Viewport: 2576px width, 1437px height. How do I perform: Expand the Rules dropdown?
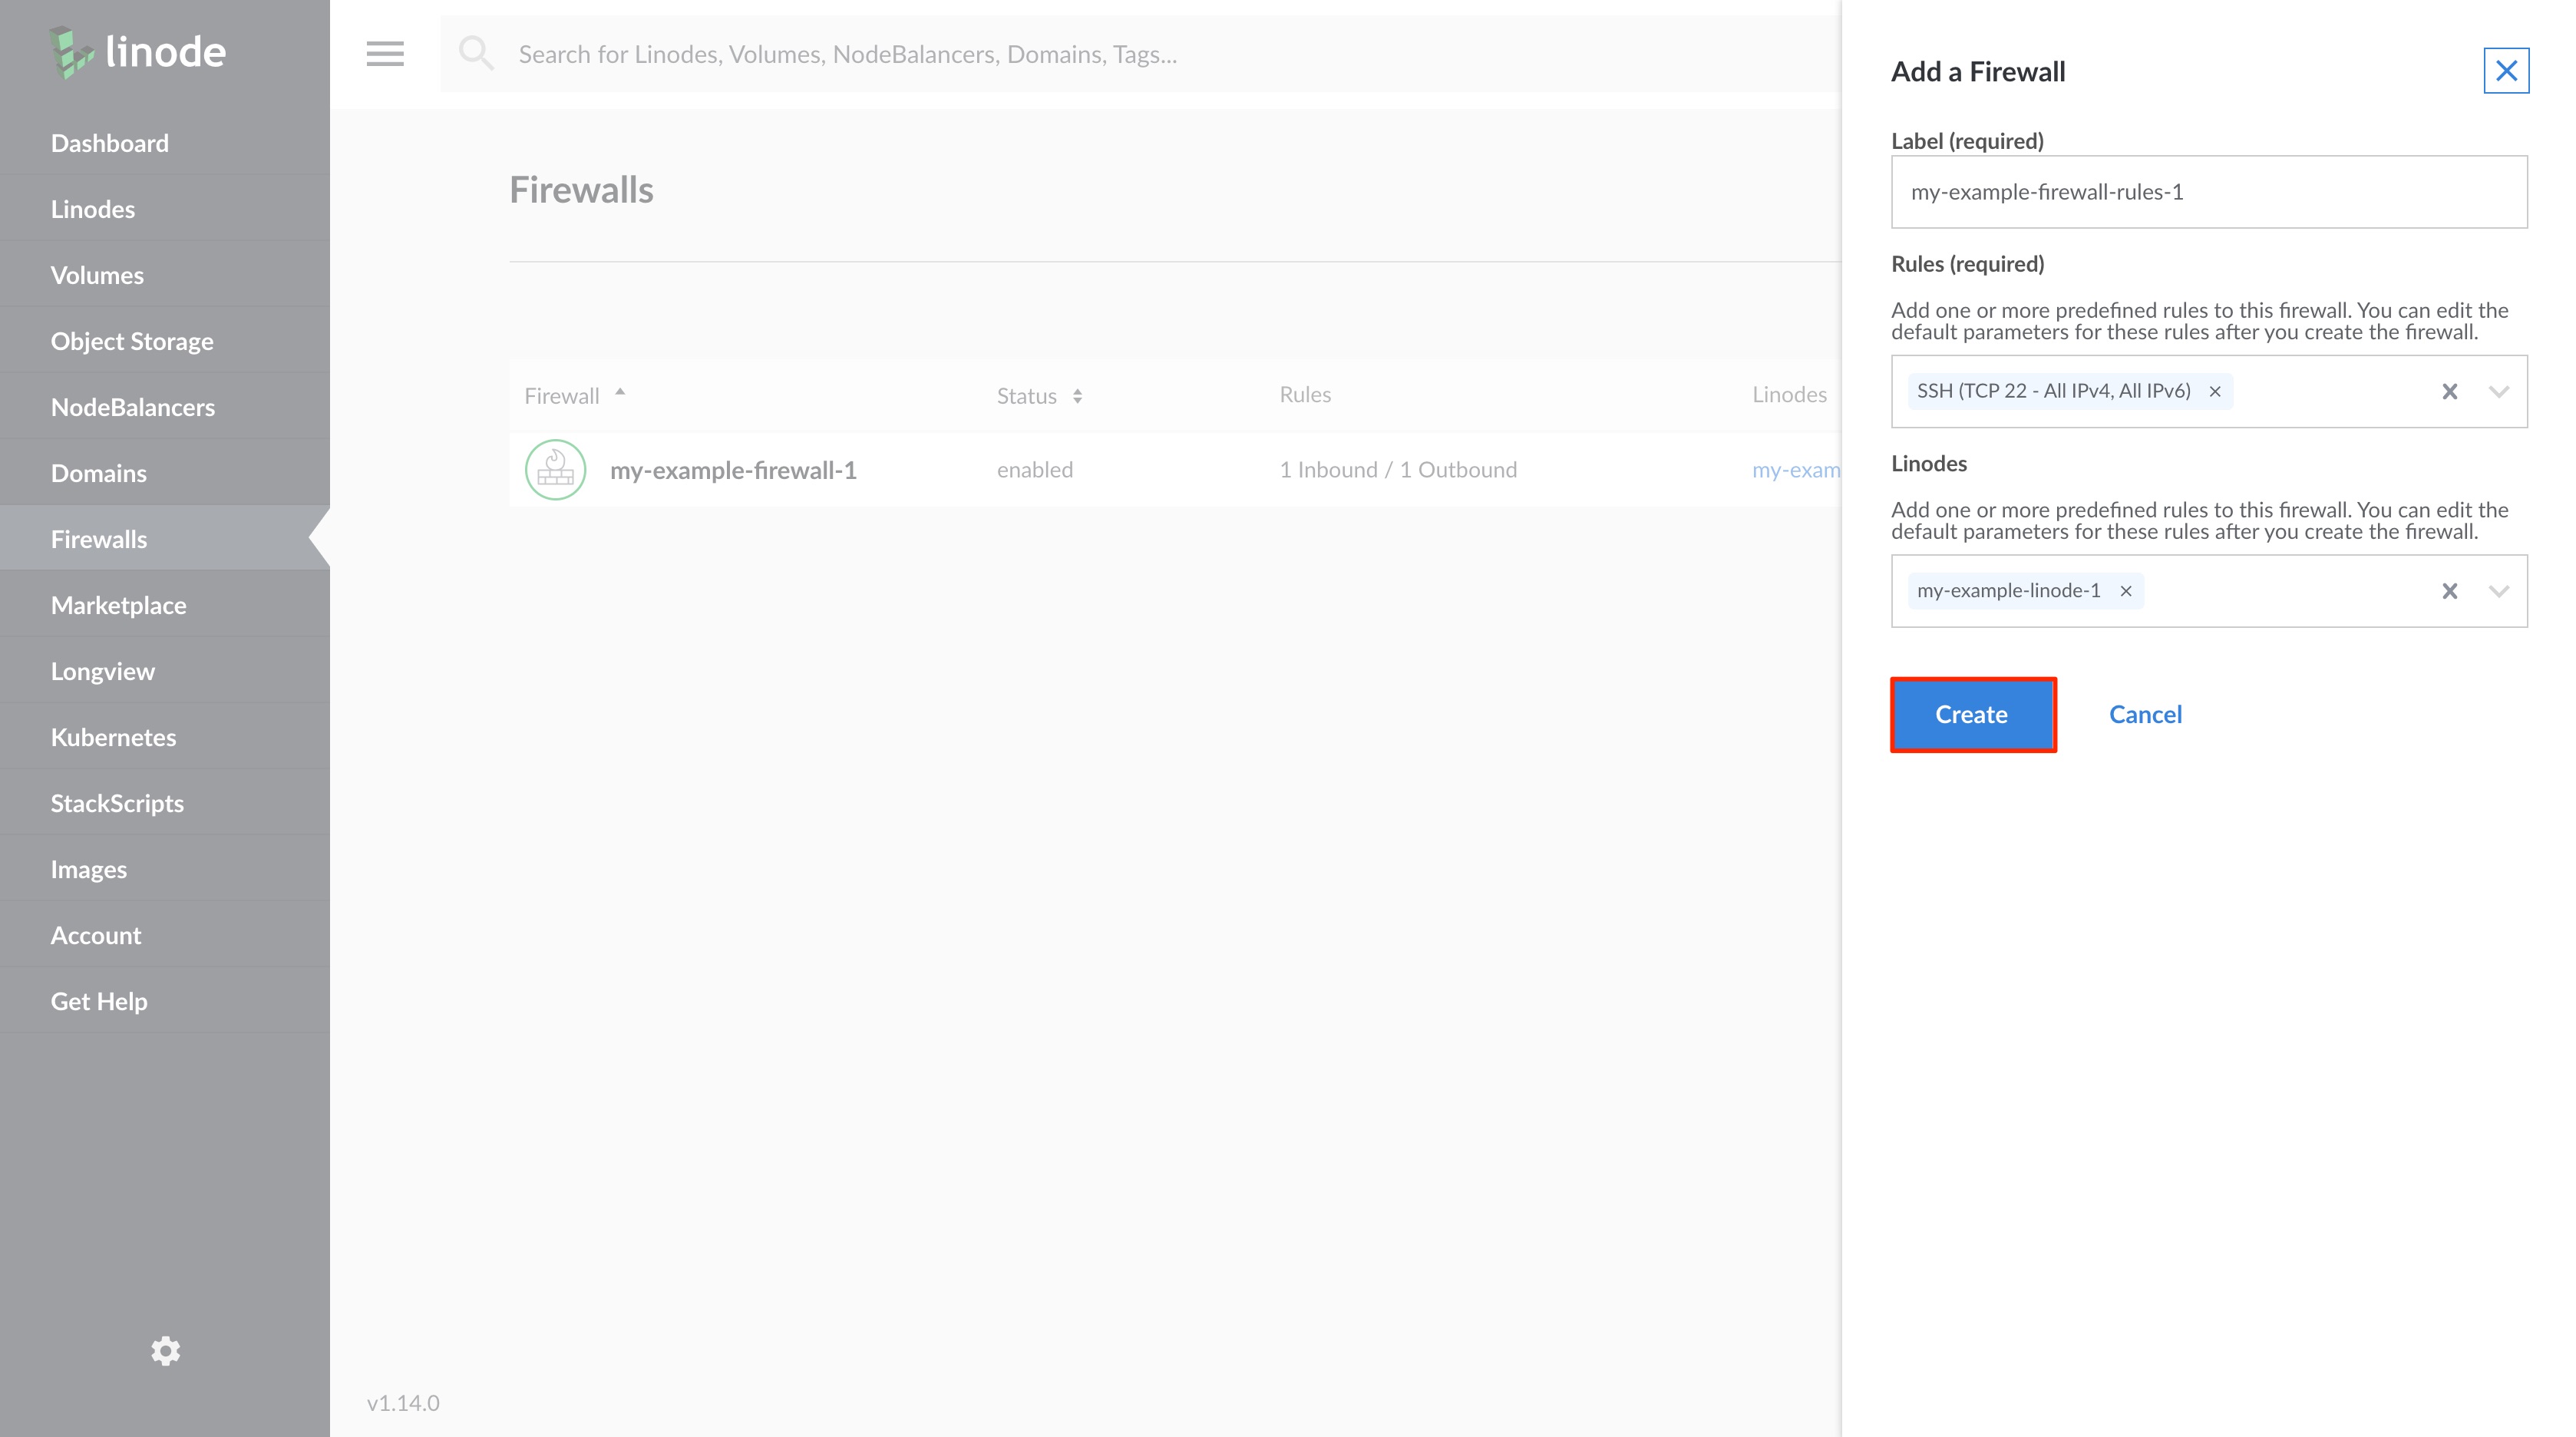2498,392
